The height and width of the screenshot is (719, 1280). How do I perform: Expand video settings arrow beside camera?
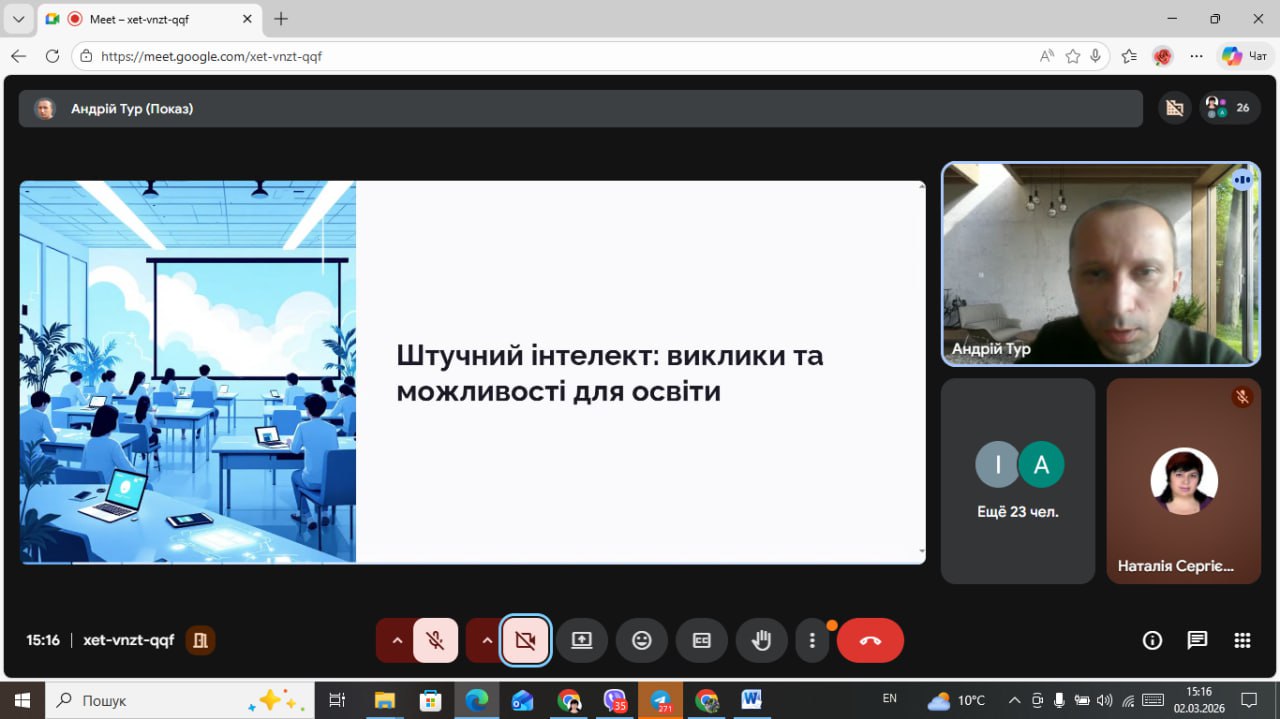click(487, 641)
